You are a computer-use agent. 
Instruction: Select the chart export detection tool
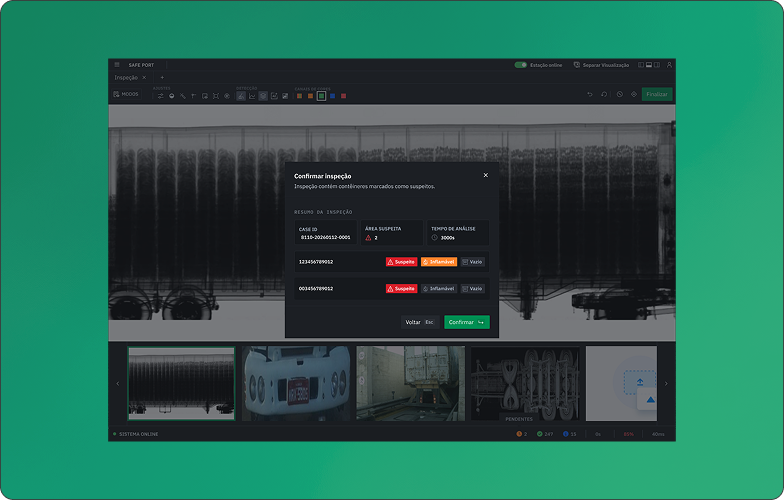274,96
